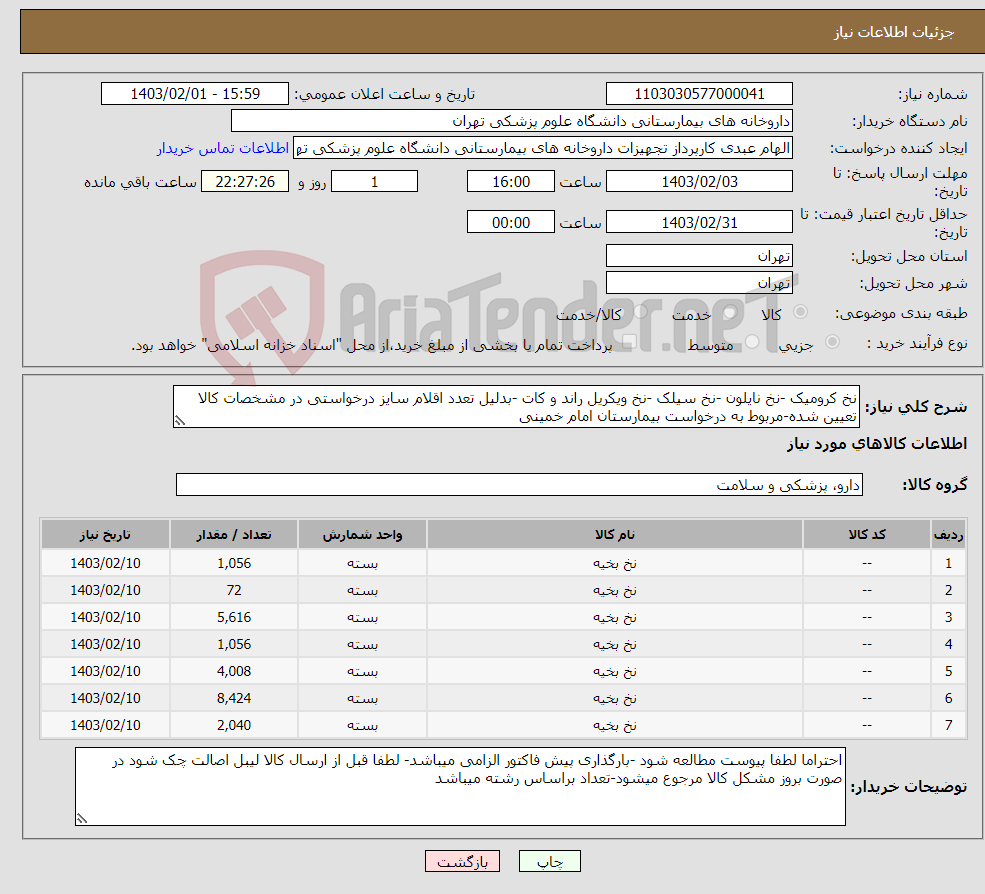Screen dimensions: 985x894
Task: Click quantity 4,008 in row 5
Action: pyautogui.click(x=234, y=672)
